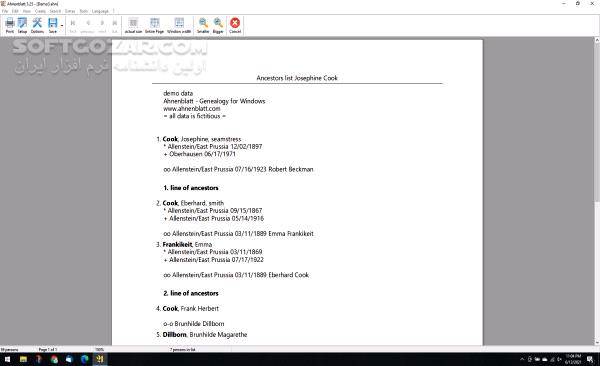This screenshot has width=600, height=366.
Task: Click the marriage line with Robert Beckman
Action: click(x=238, y=169)
